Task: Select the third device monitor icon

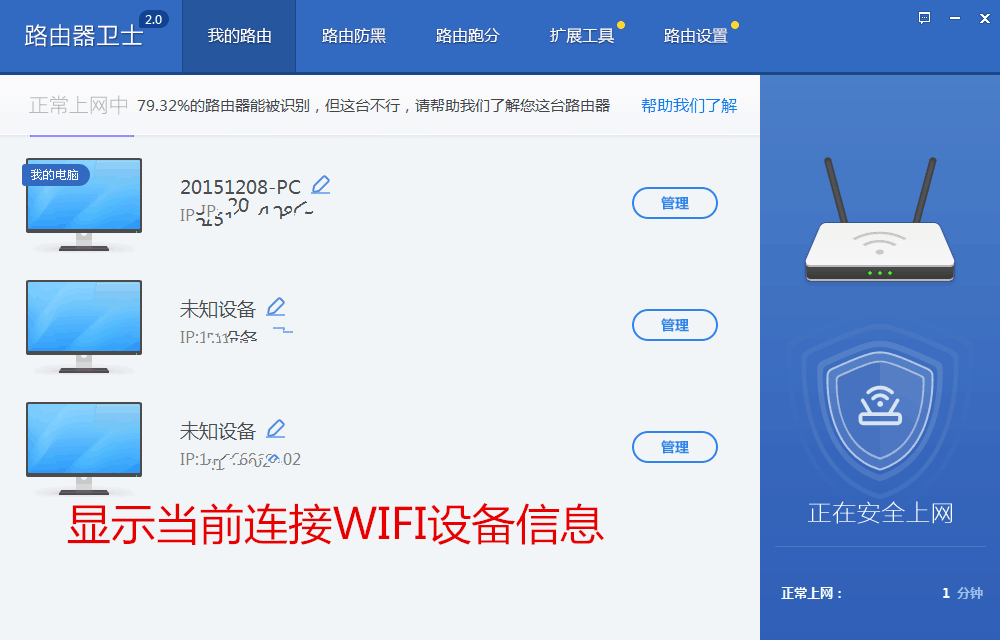Action: pos(84,448)
